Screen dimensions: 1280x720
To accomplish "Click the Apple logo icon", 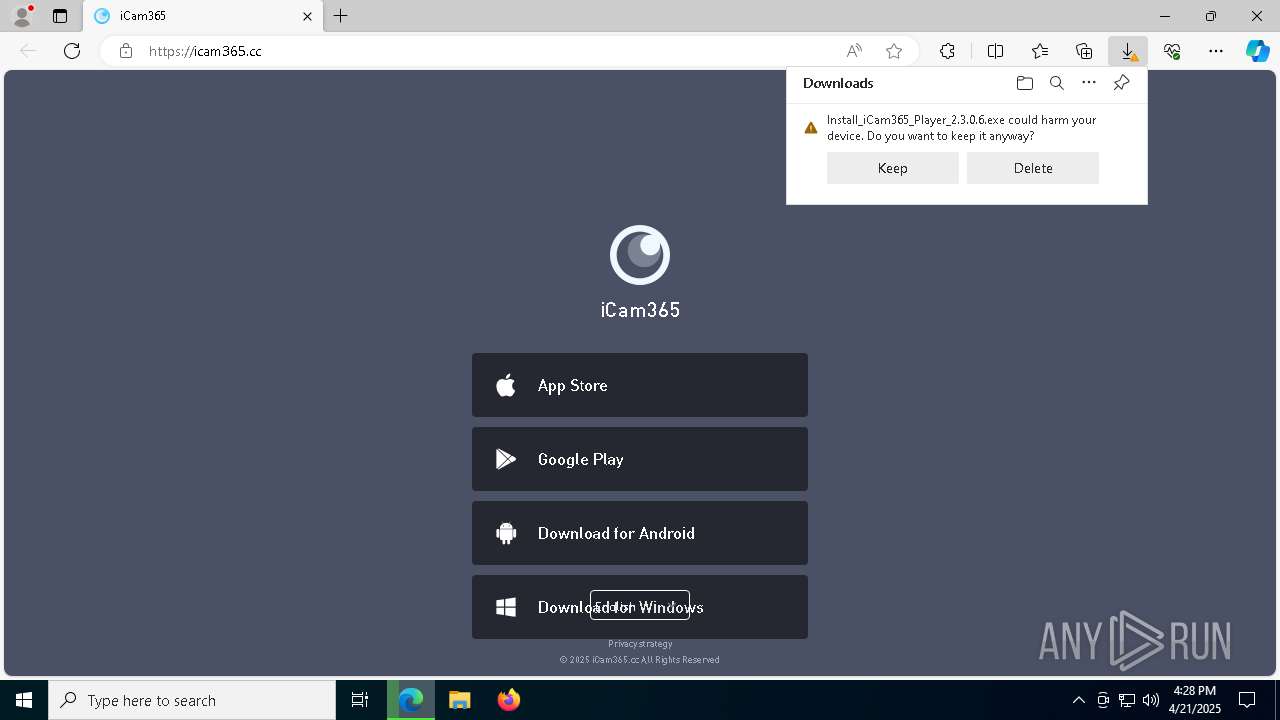I will [x=506, y=385].
